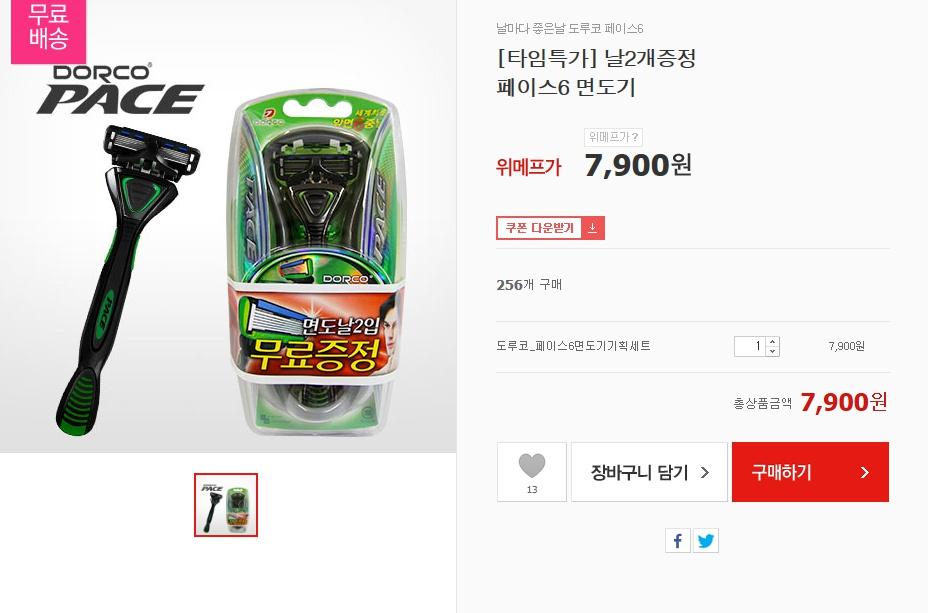Click the heart wishlist icon
Viewport: 928px width, 613px height.
531,466
